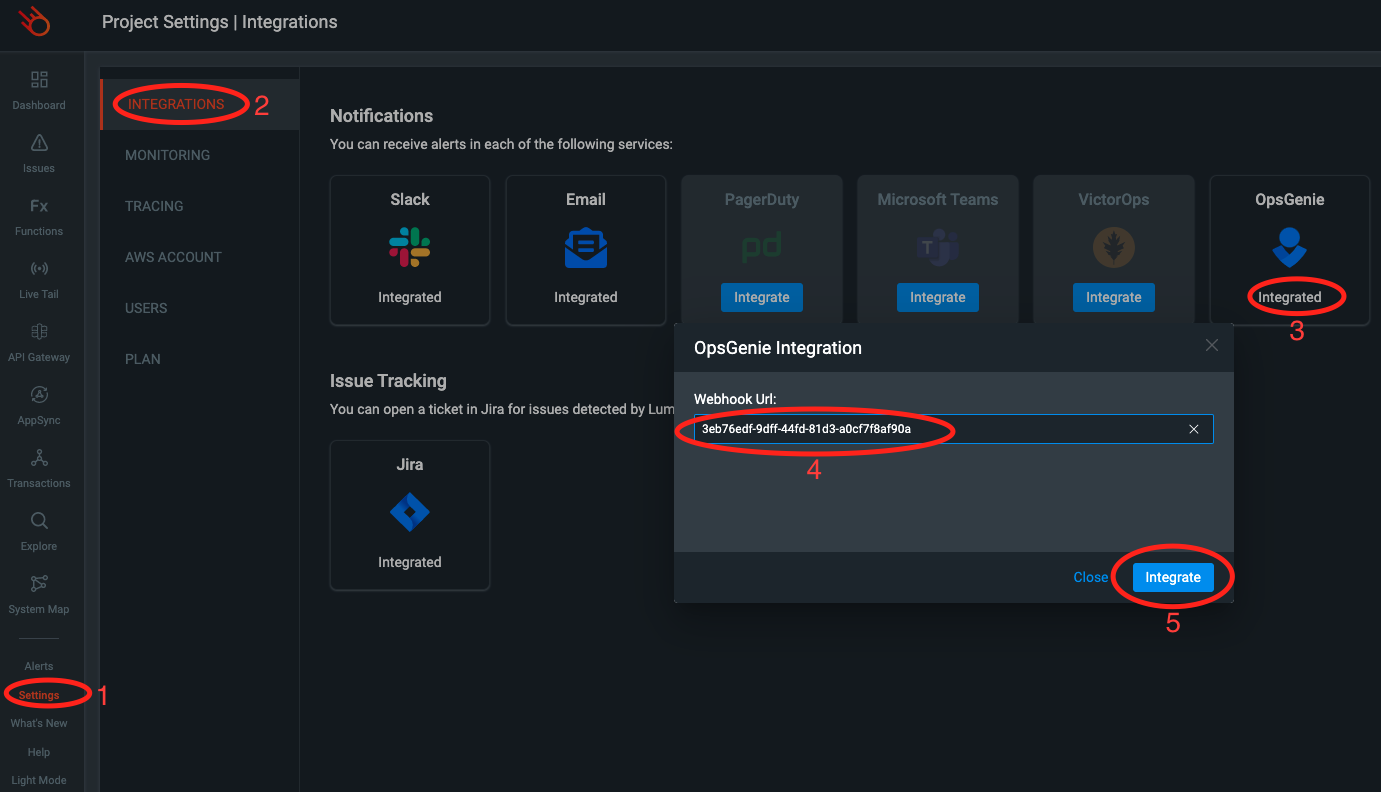
Task: Click Integrate under VictorOps
Action: pos(1114,297)
